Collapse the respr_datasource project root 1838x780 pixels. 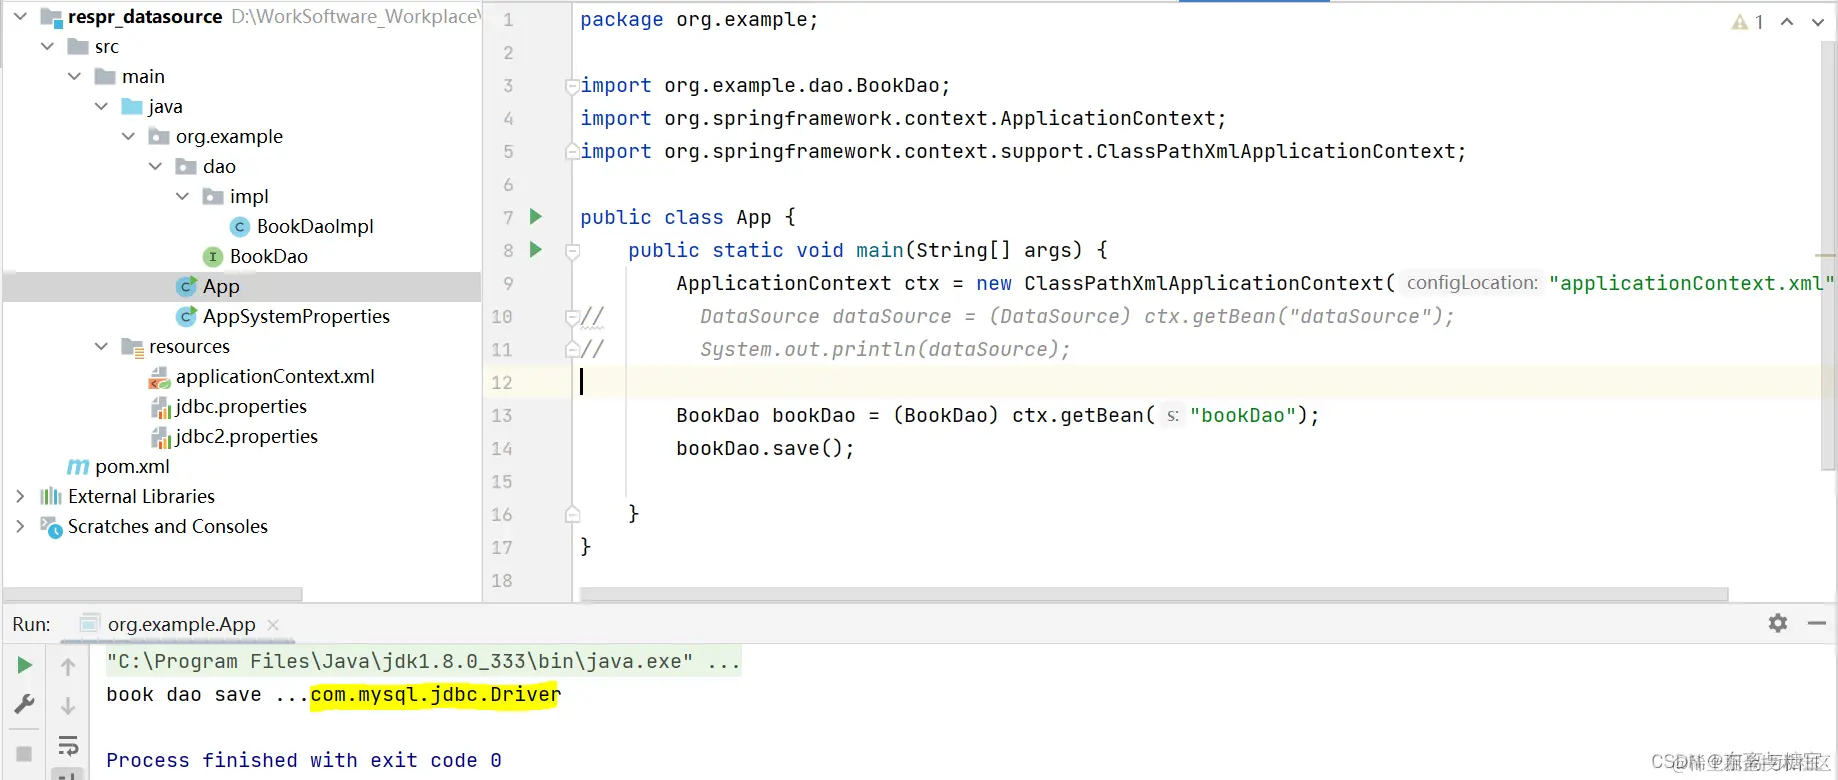[x=20, y=17]
